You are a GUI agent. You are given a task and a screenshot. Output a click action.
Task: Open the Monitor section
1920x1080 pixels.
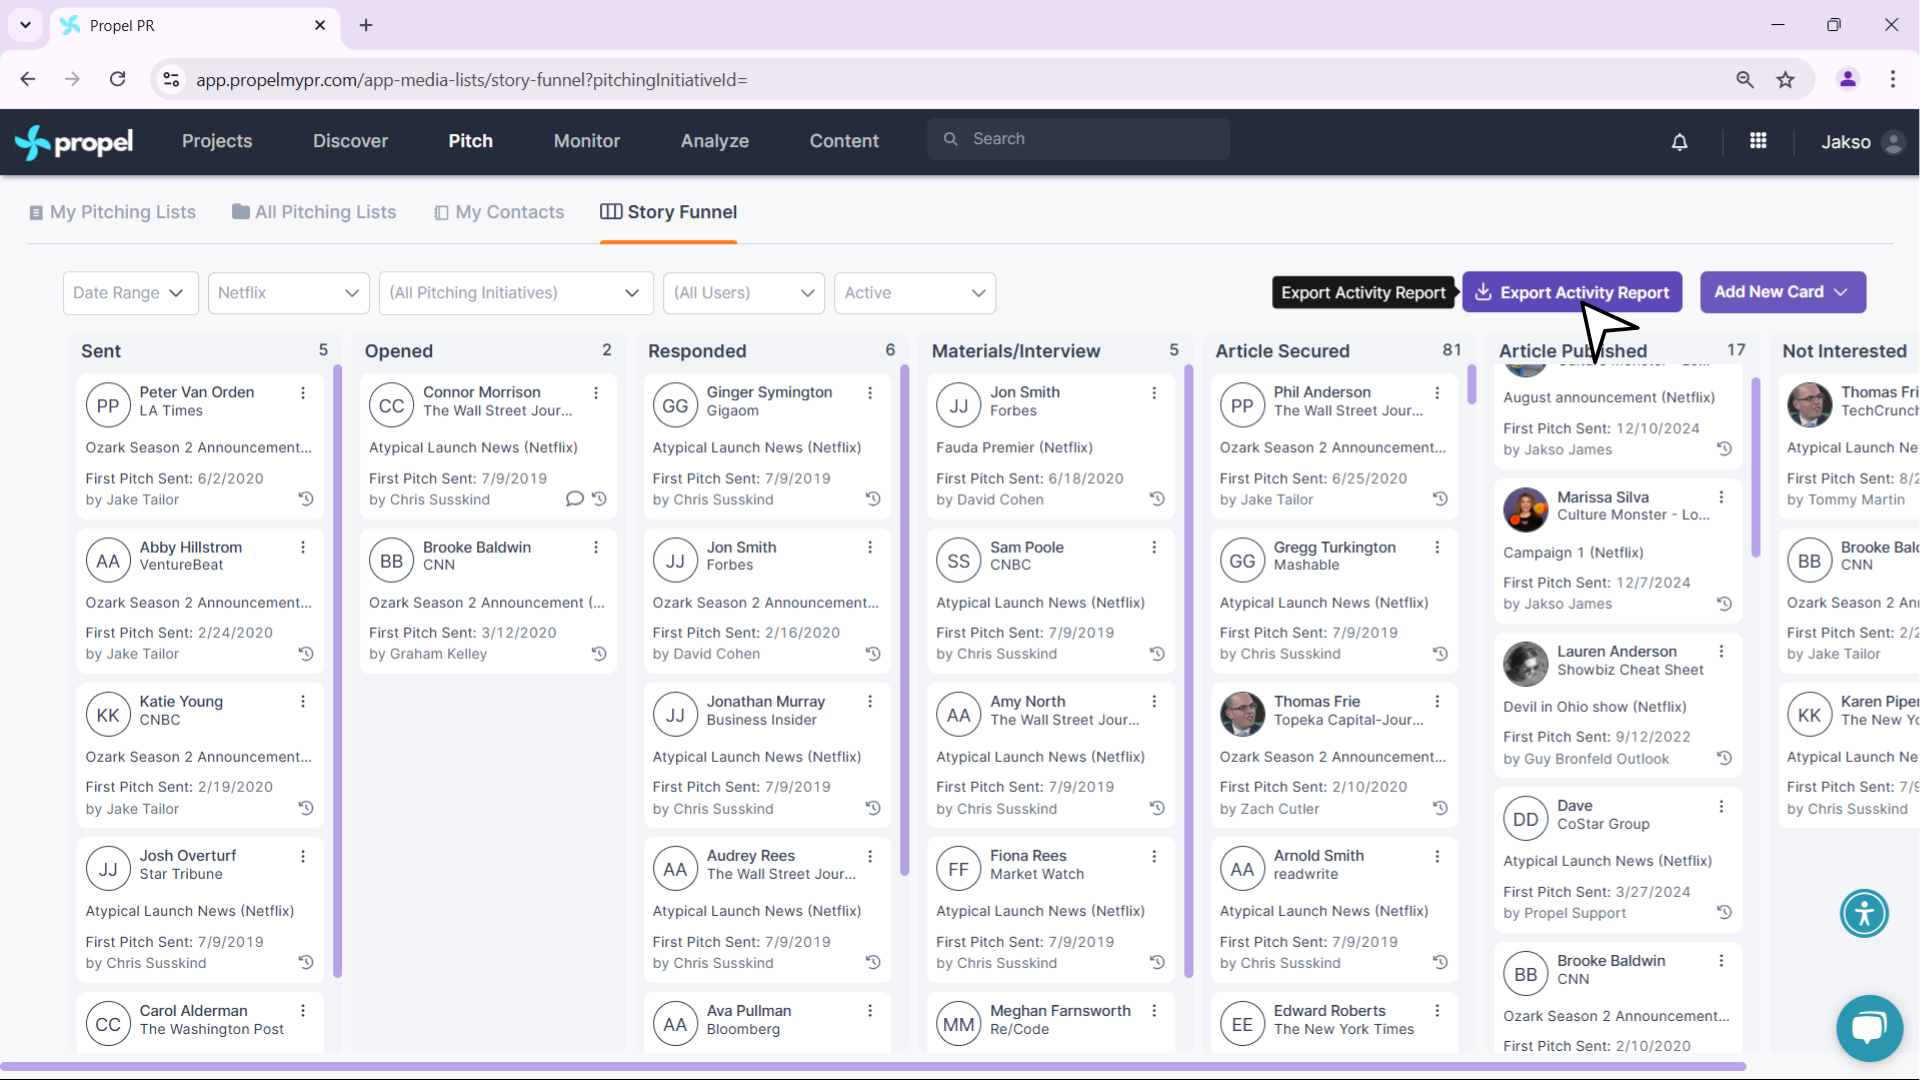point(587,142)
